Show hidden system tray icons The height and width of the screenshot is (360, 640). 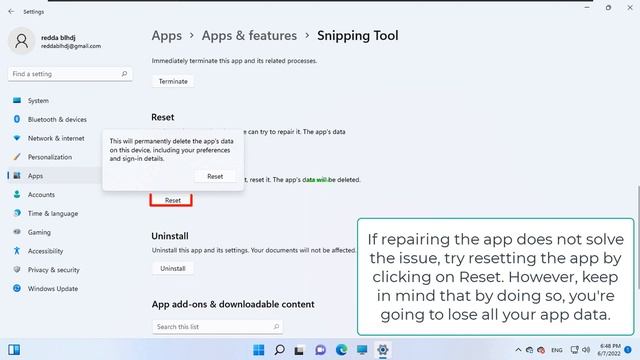pos(518,350)
